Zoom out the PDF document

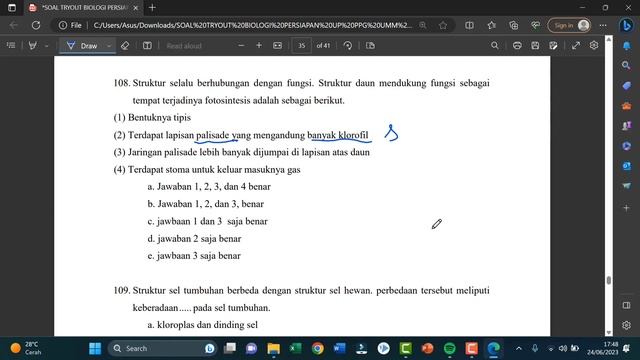(x=241, y=45)
